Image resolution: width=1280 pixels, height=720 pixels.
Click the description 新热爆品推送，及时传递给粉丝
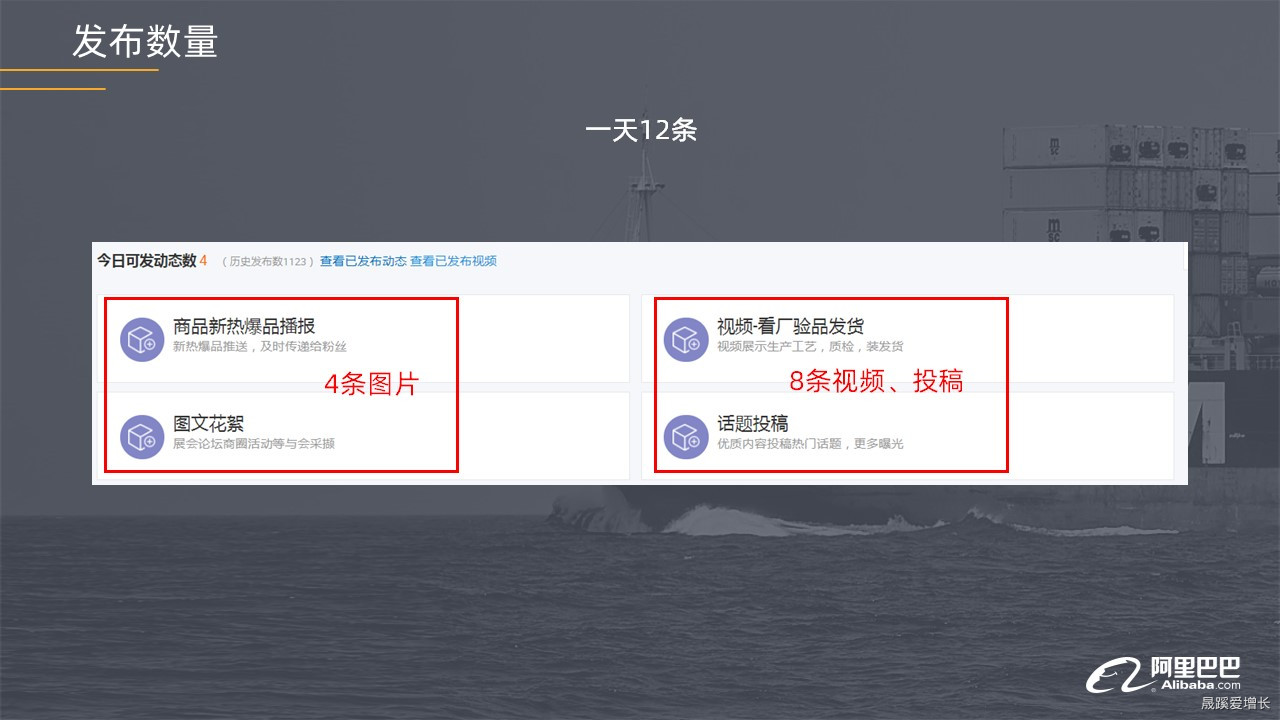coord(259,347)
